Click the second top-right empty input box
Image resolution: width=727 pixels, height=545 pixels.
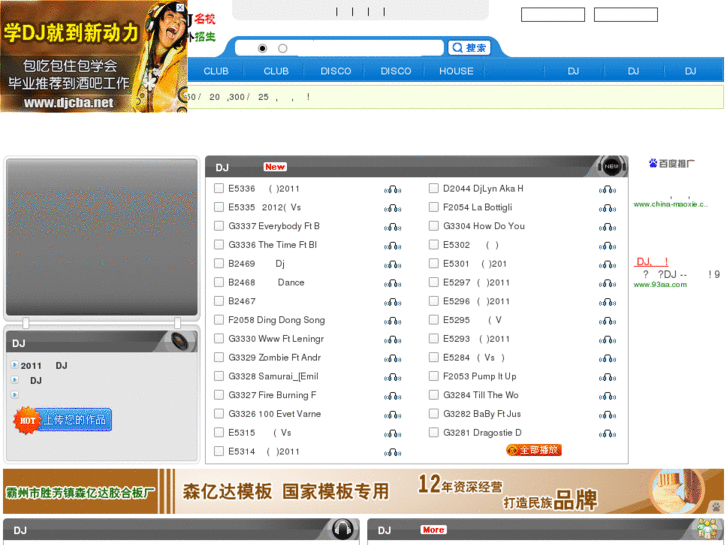[626, 14]
